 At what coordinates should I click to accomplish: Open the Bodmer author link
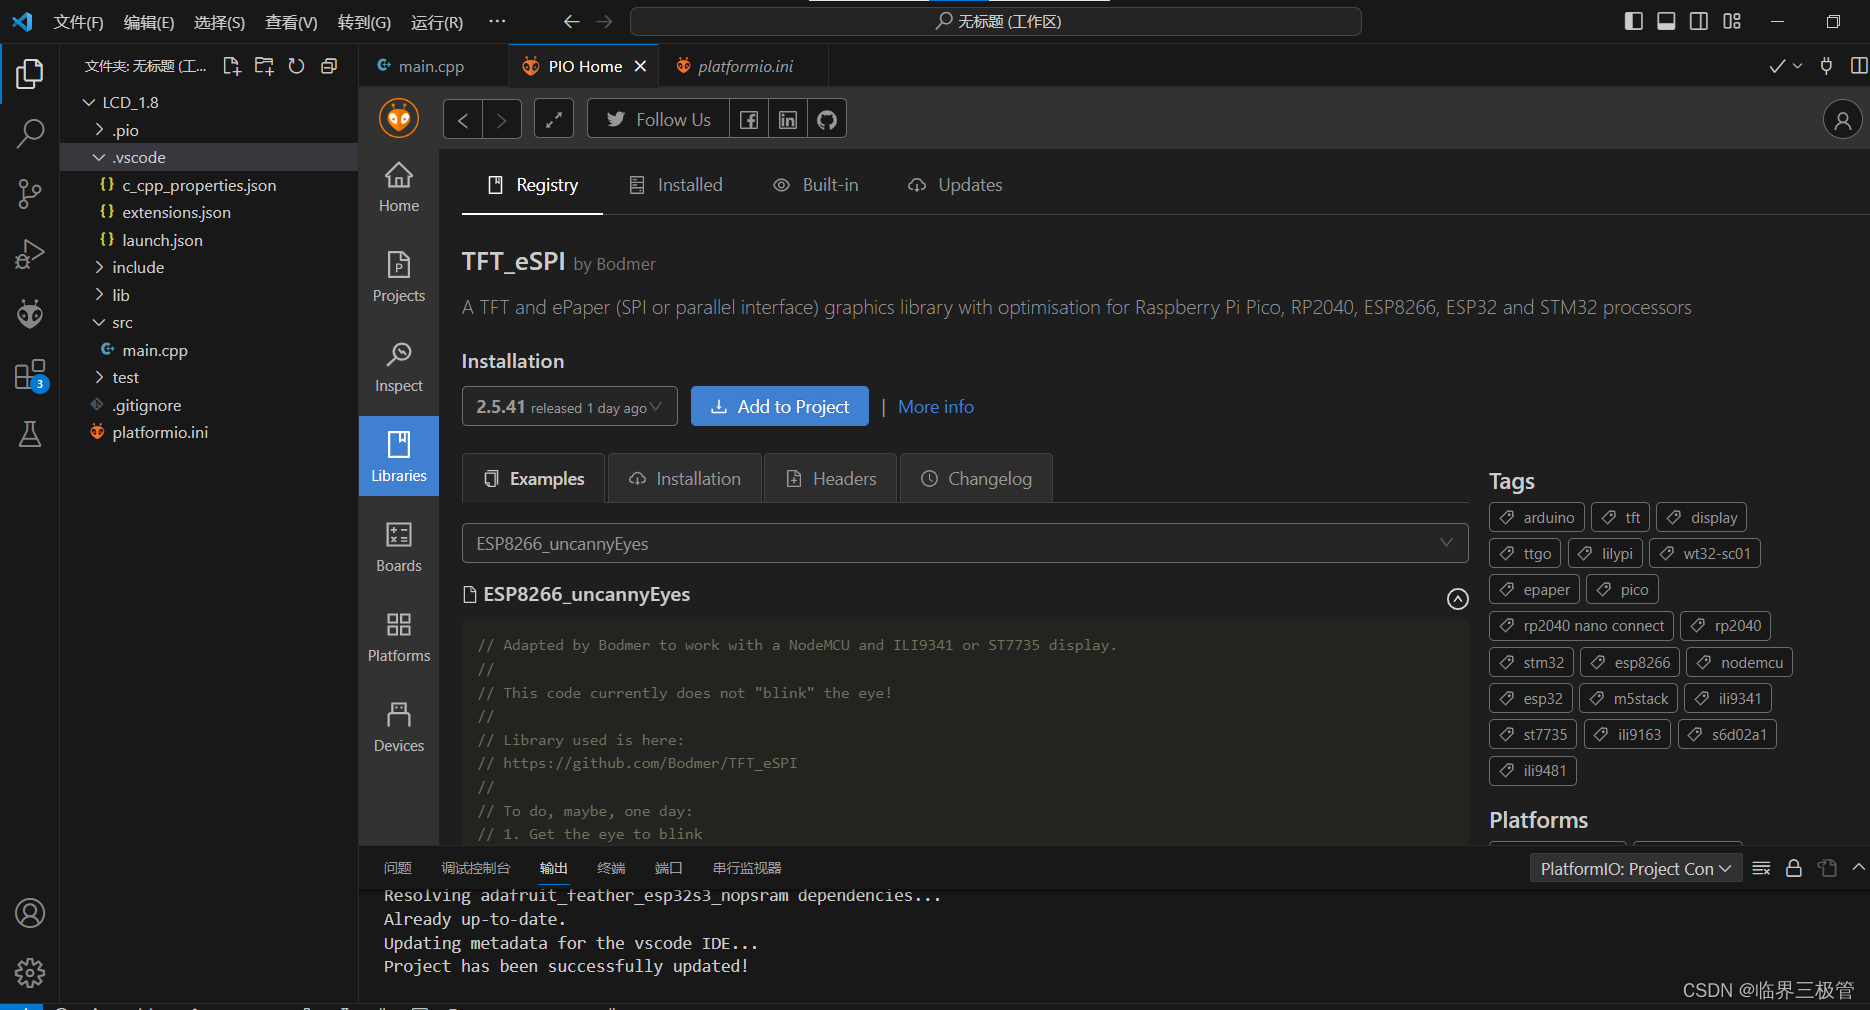click(x=626, y=264)
